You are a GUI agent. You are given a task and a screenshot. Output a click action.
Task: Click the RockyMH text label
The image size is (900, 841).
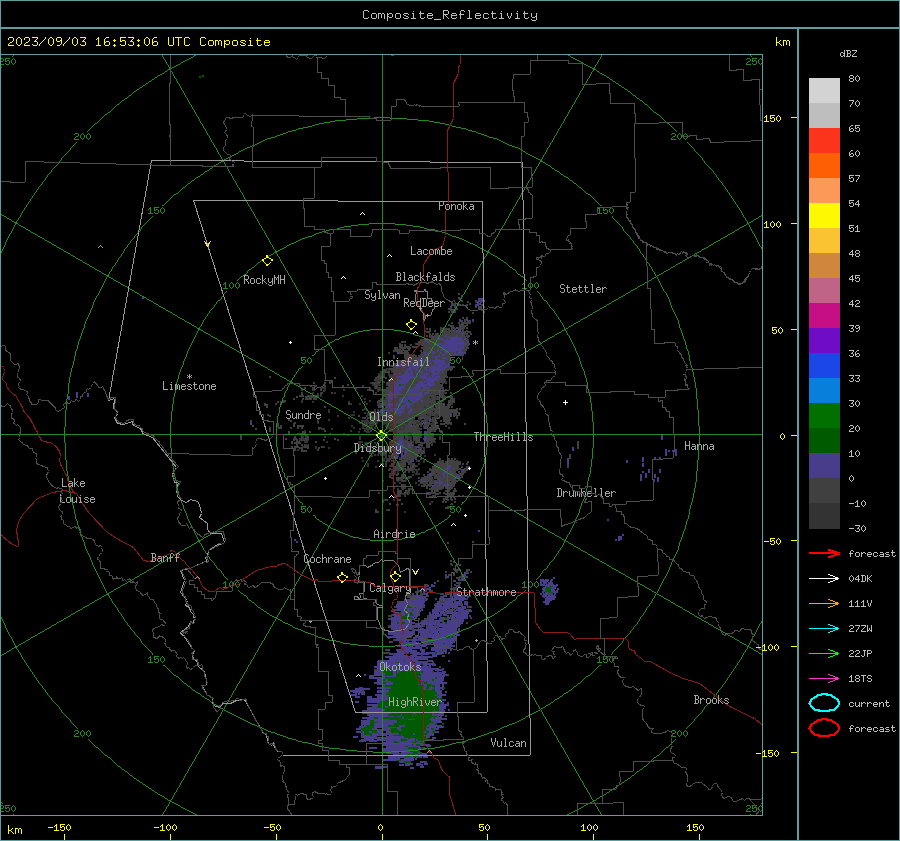(x=264, y=280)
